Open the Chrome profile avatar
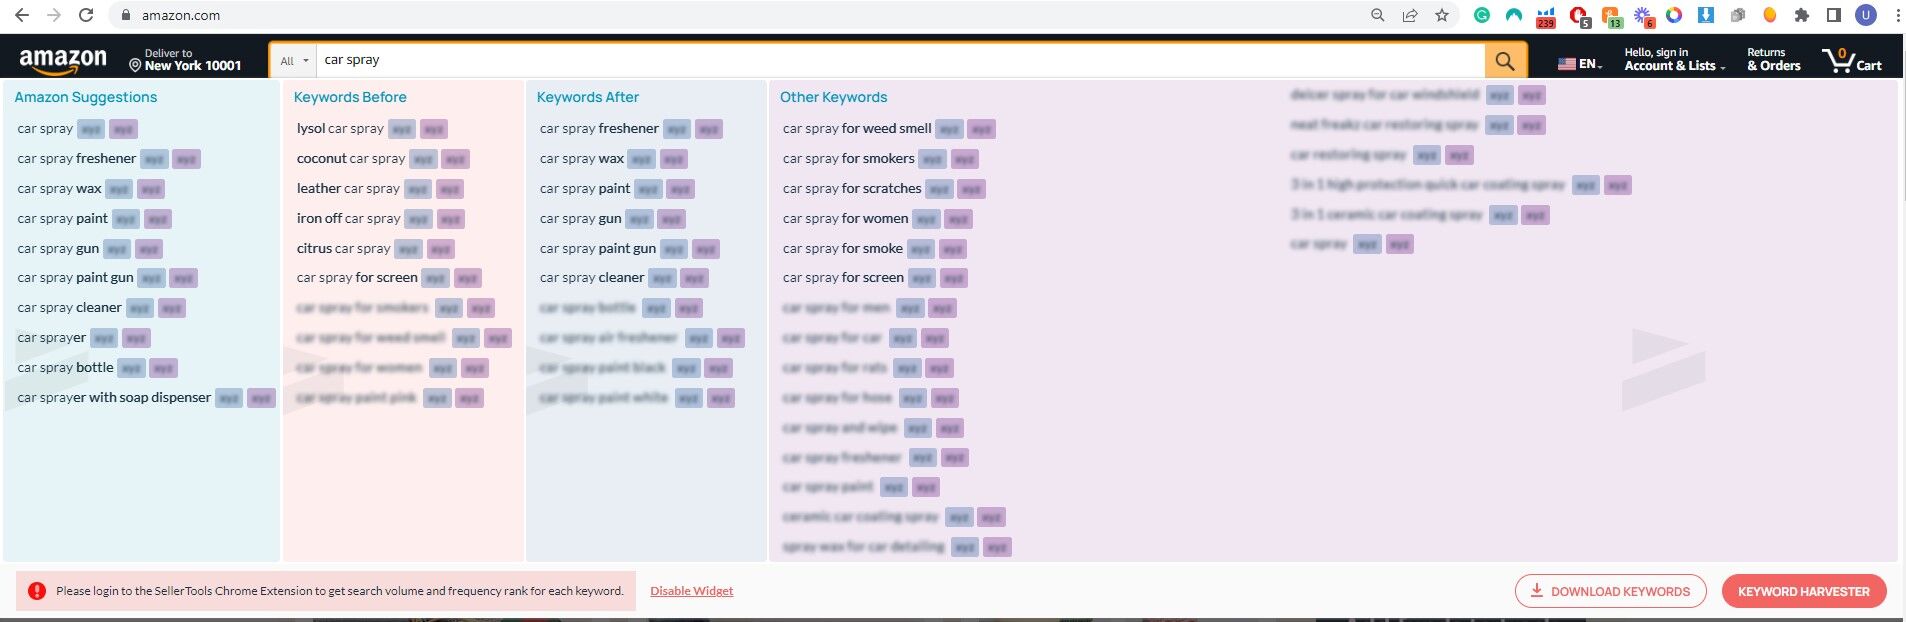1906x622 pixels. [1866, 15]
